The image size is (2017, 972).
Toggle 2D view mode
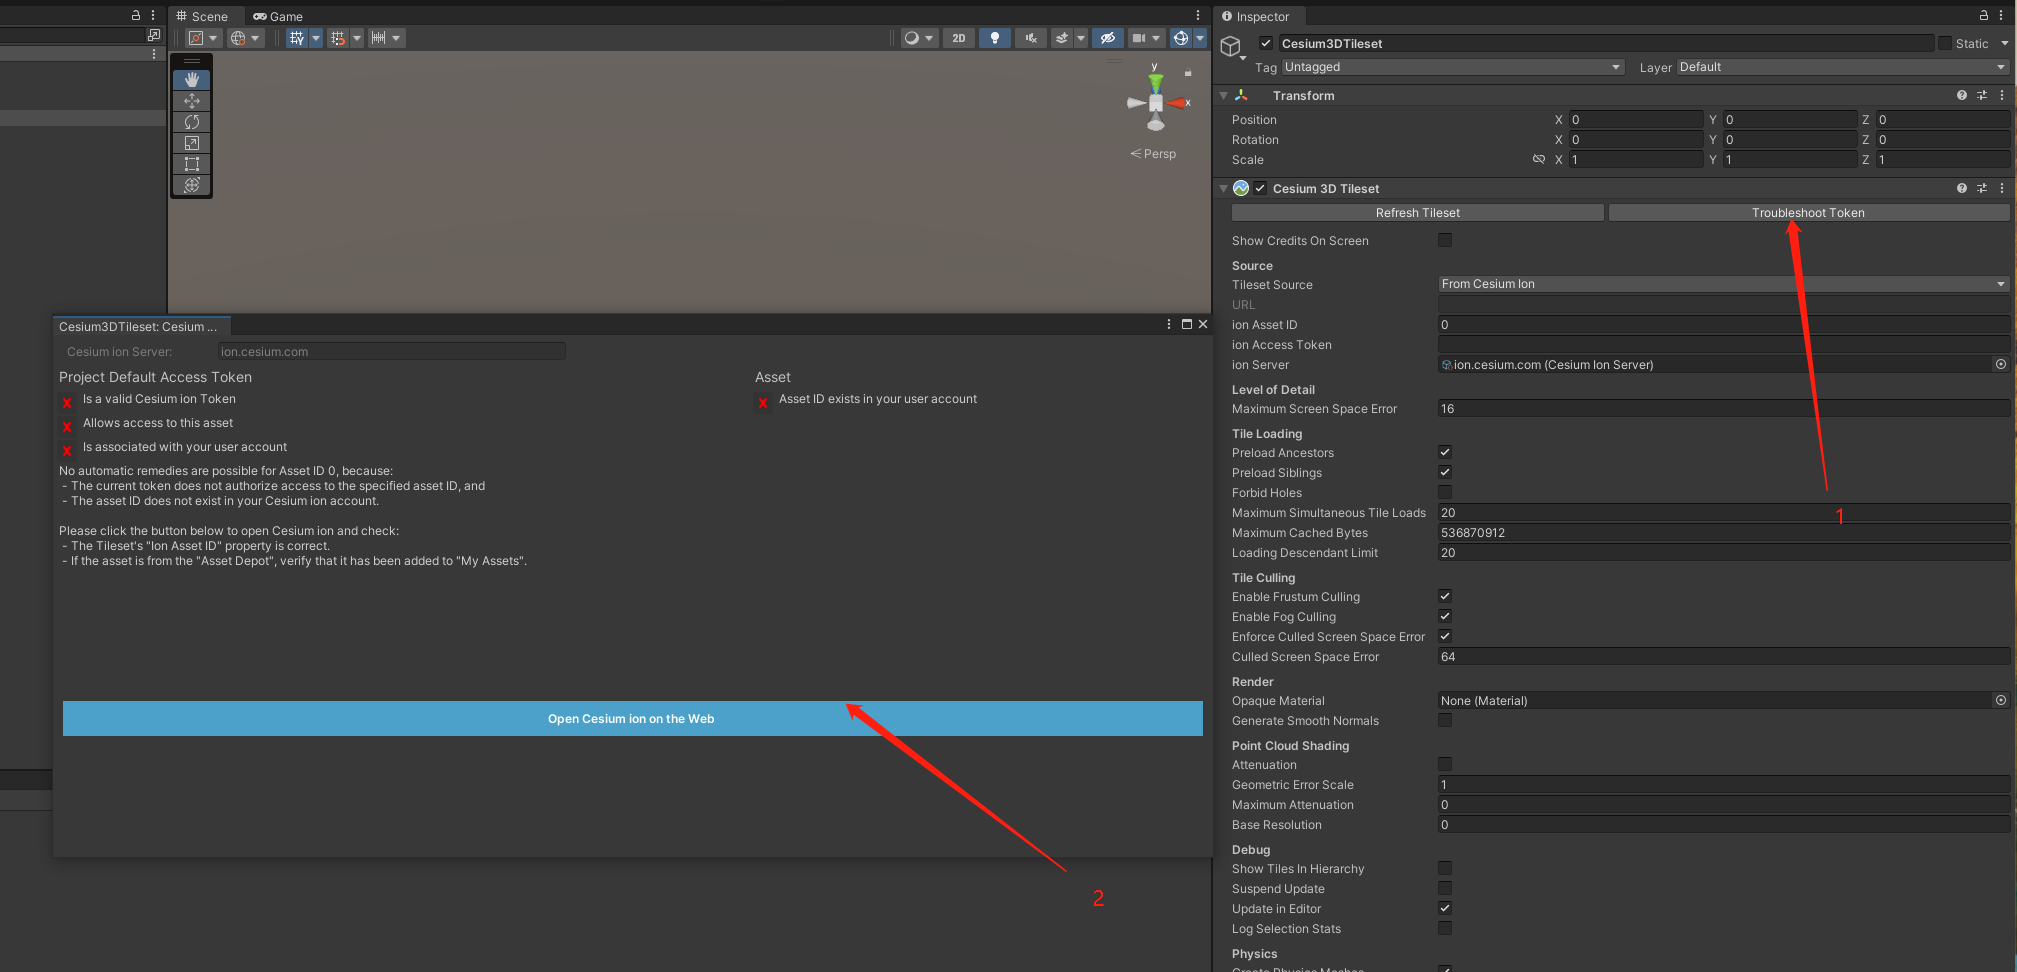(x=959, y=38)
